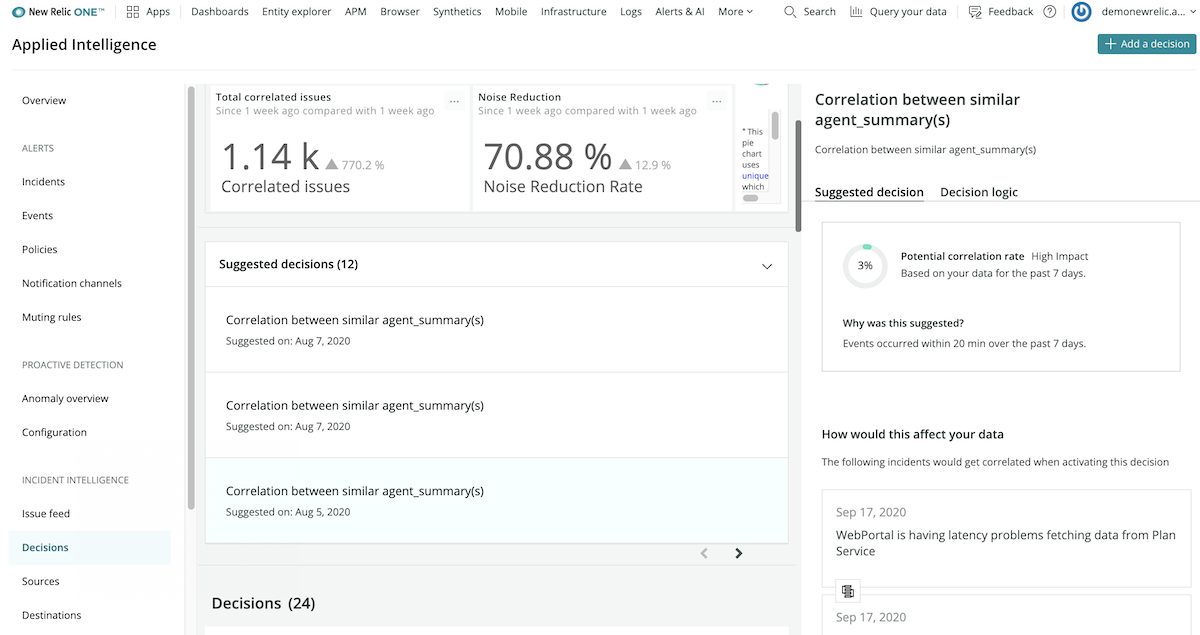Open Destinations in the sidebar
The width and height of the screenshot is (1200, 635).
pyautogui.click(x=52, y=616)
